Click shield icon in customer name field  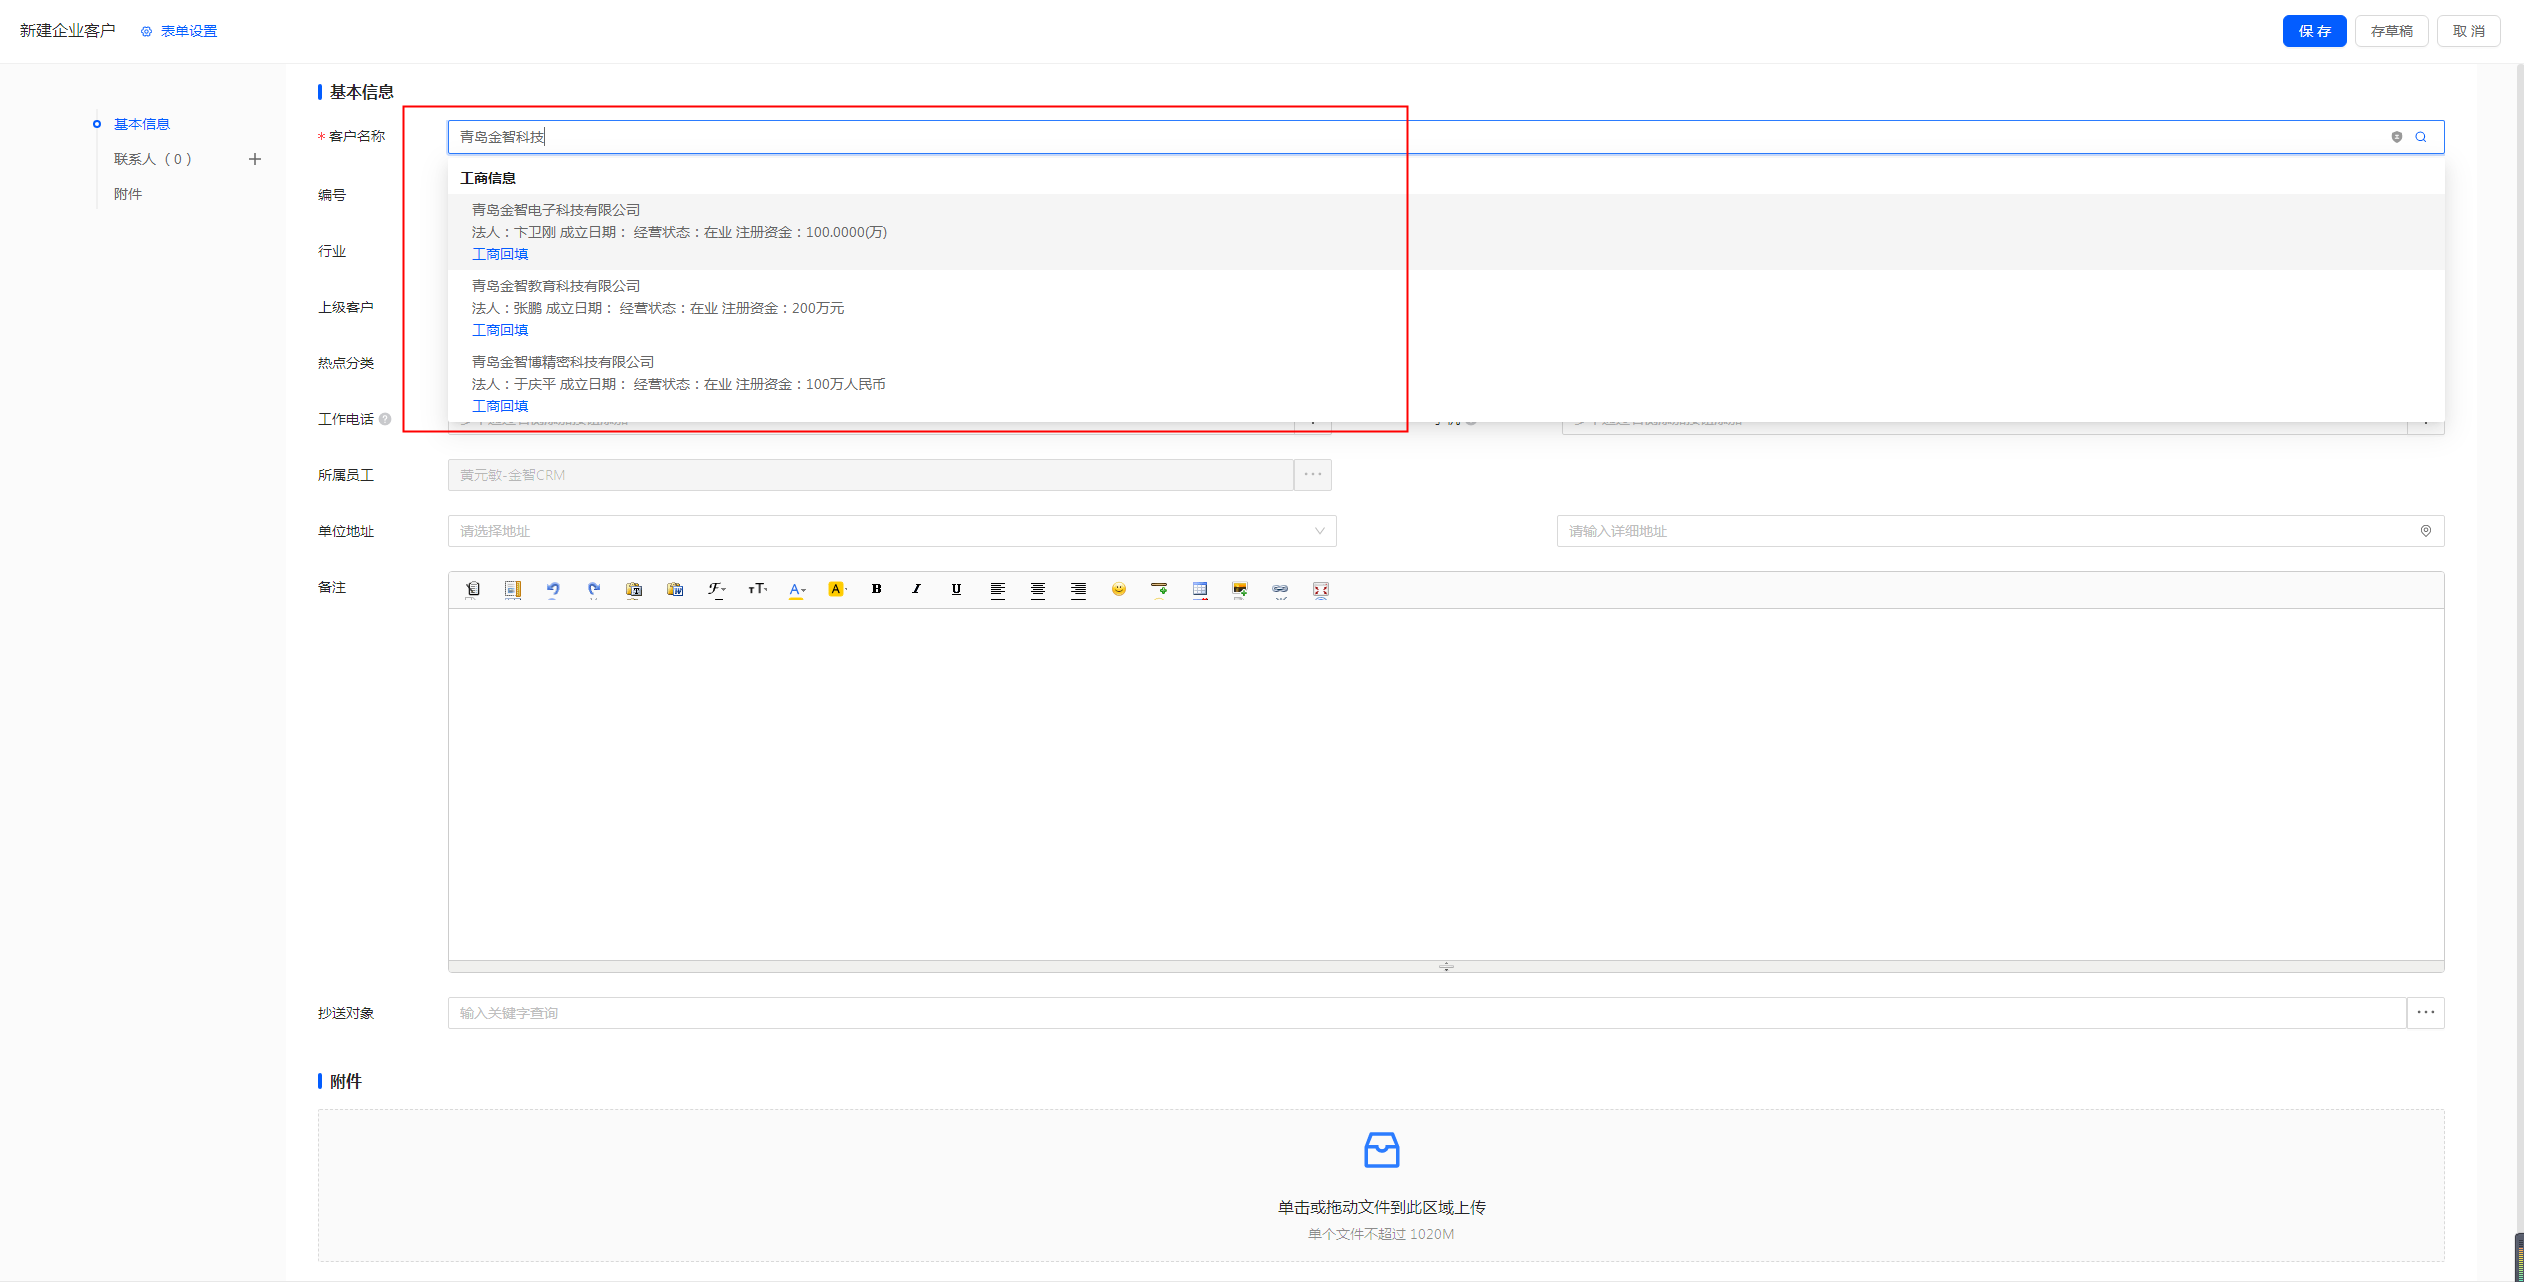2397,137
